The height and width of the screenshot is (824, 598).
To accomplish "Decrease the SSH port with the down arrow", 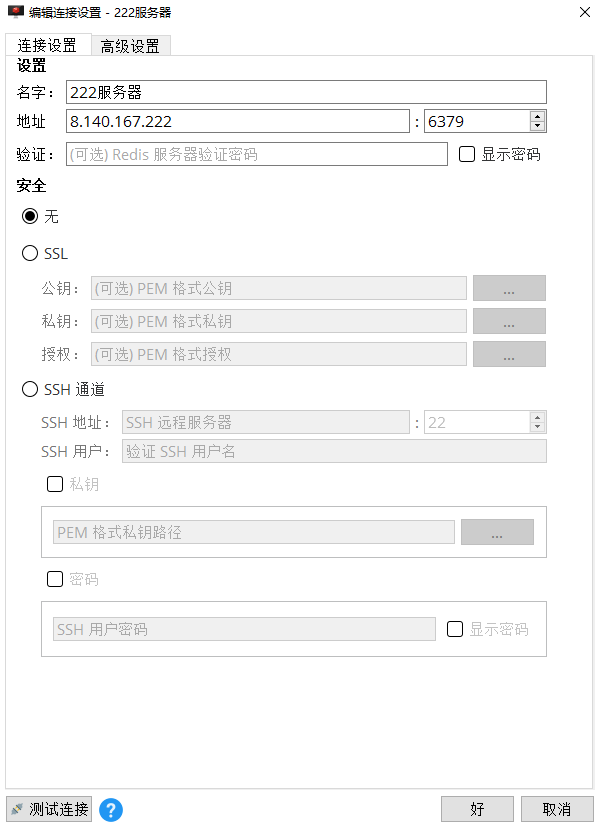I will (x=538, y=427).
